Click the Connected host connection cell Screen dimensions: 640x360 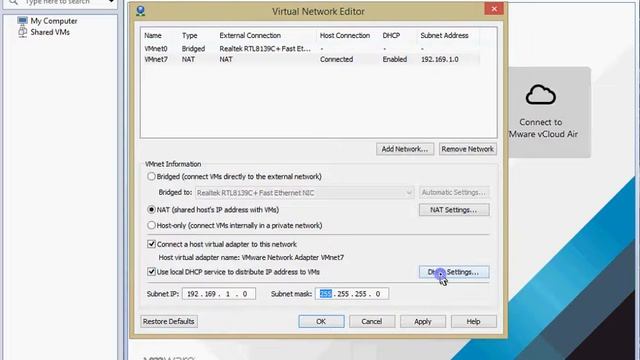[x=336, y=59]
